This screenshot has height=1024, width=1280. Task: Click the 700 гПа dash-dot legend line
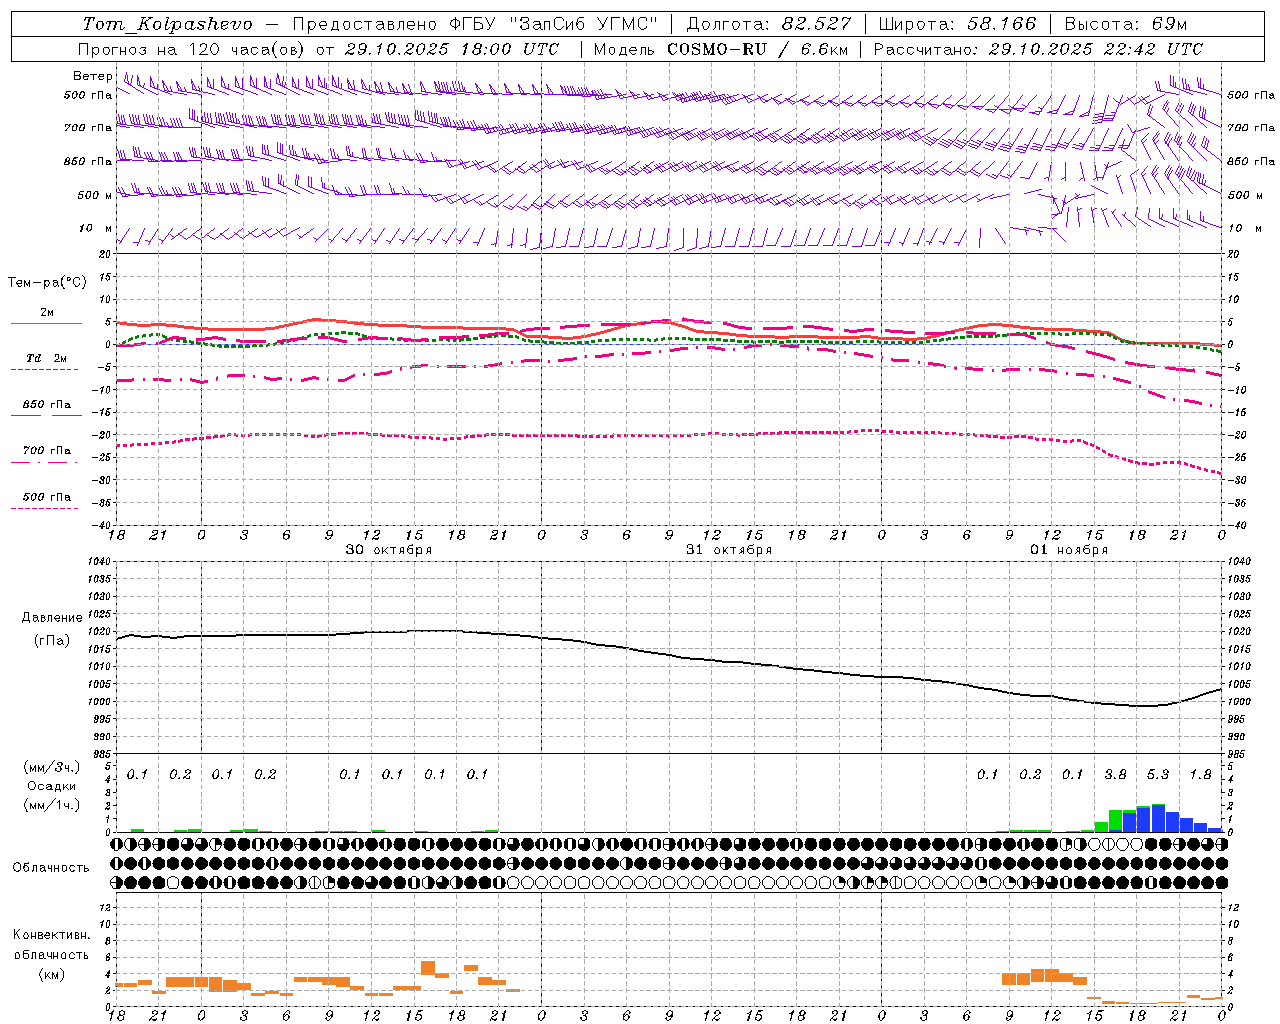46,461
